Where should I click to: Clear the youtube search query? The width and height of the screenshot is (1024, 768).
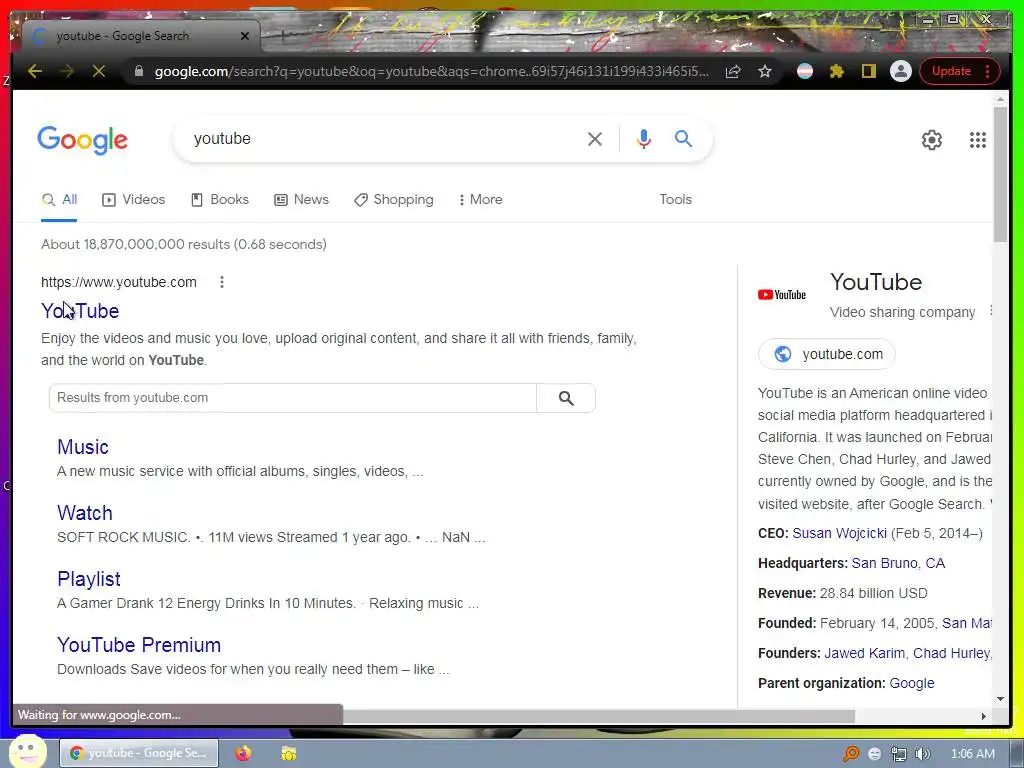tap(594, 139)
